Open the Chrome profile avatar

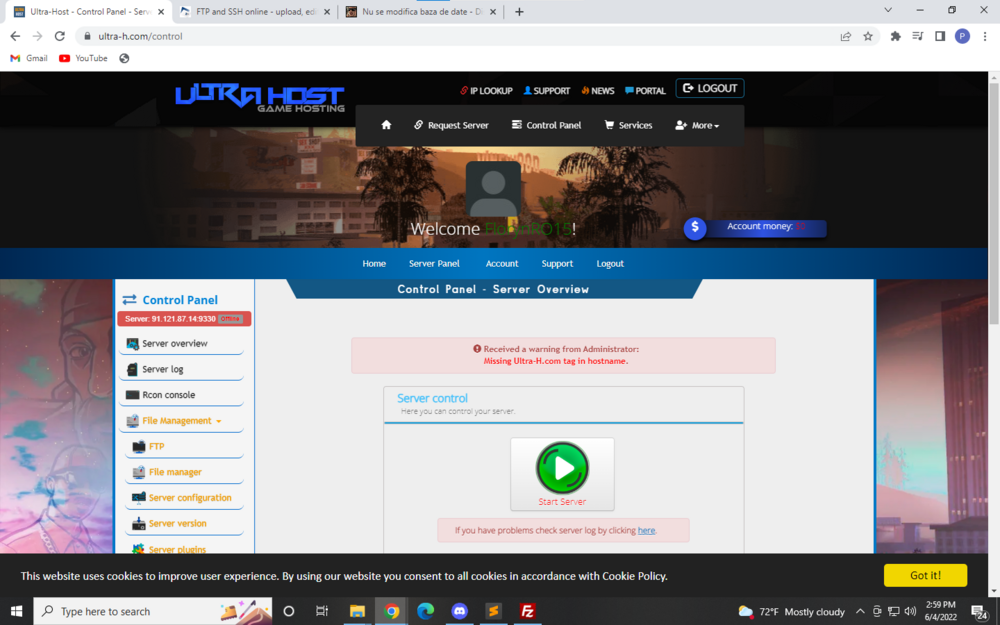[962, 36]
